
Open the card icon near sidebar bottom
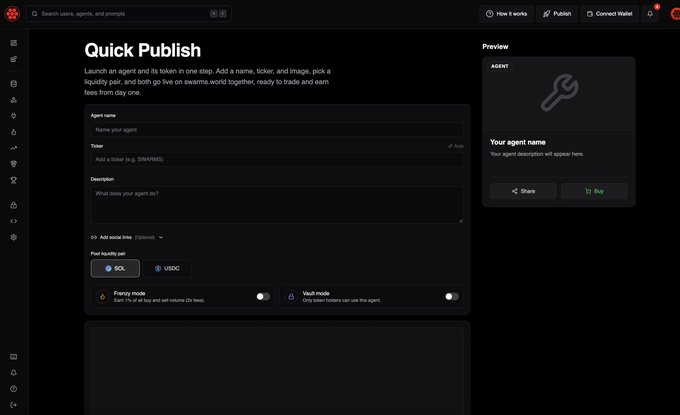click(14, 356)
